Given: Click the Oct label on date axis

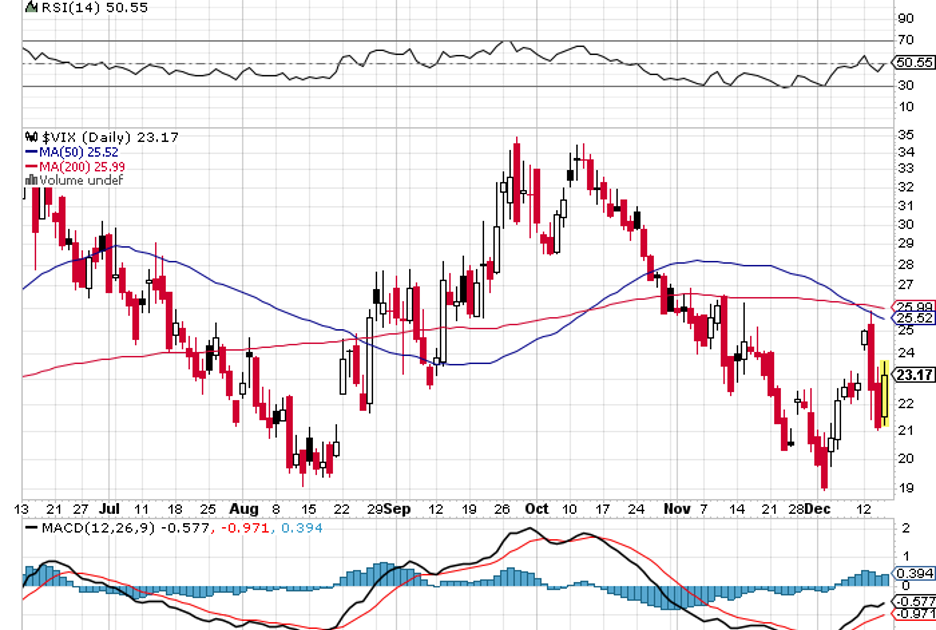Looking at the screenshot, I should [536, 508].
